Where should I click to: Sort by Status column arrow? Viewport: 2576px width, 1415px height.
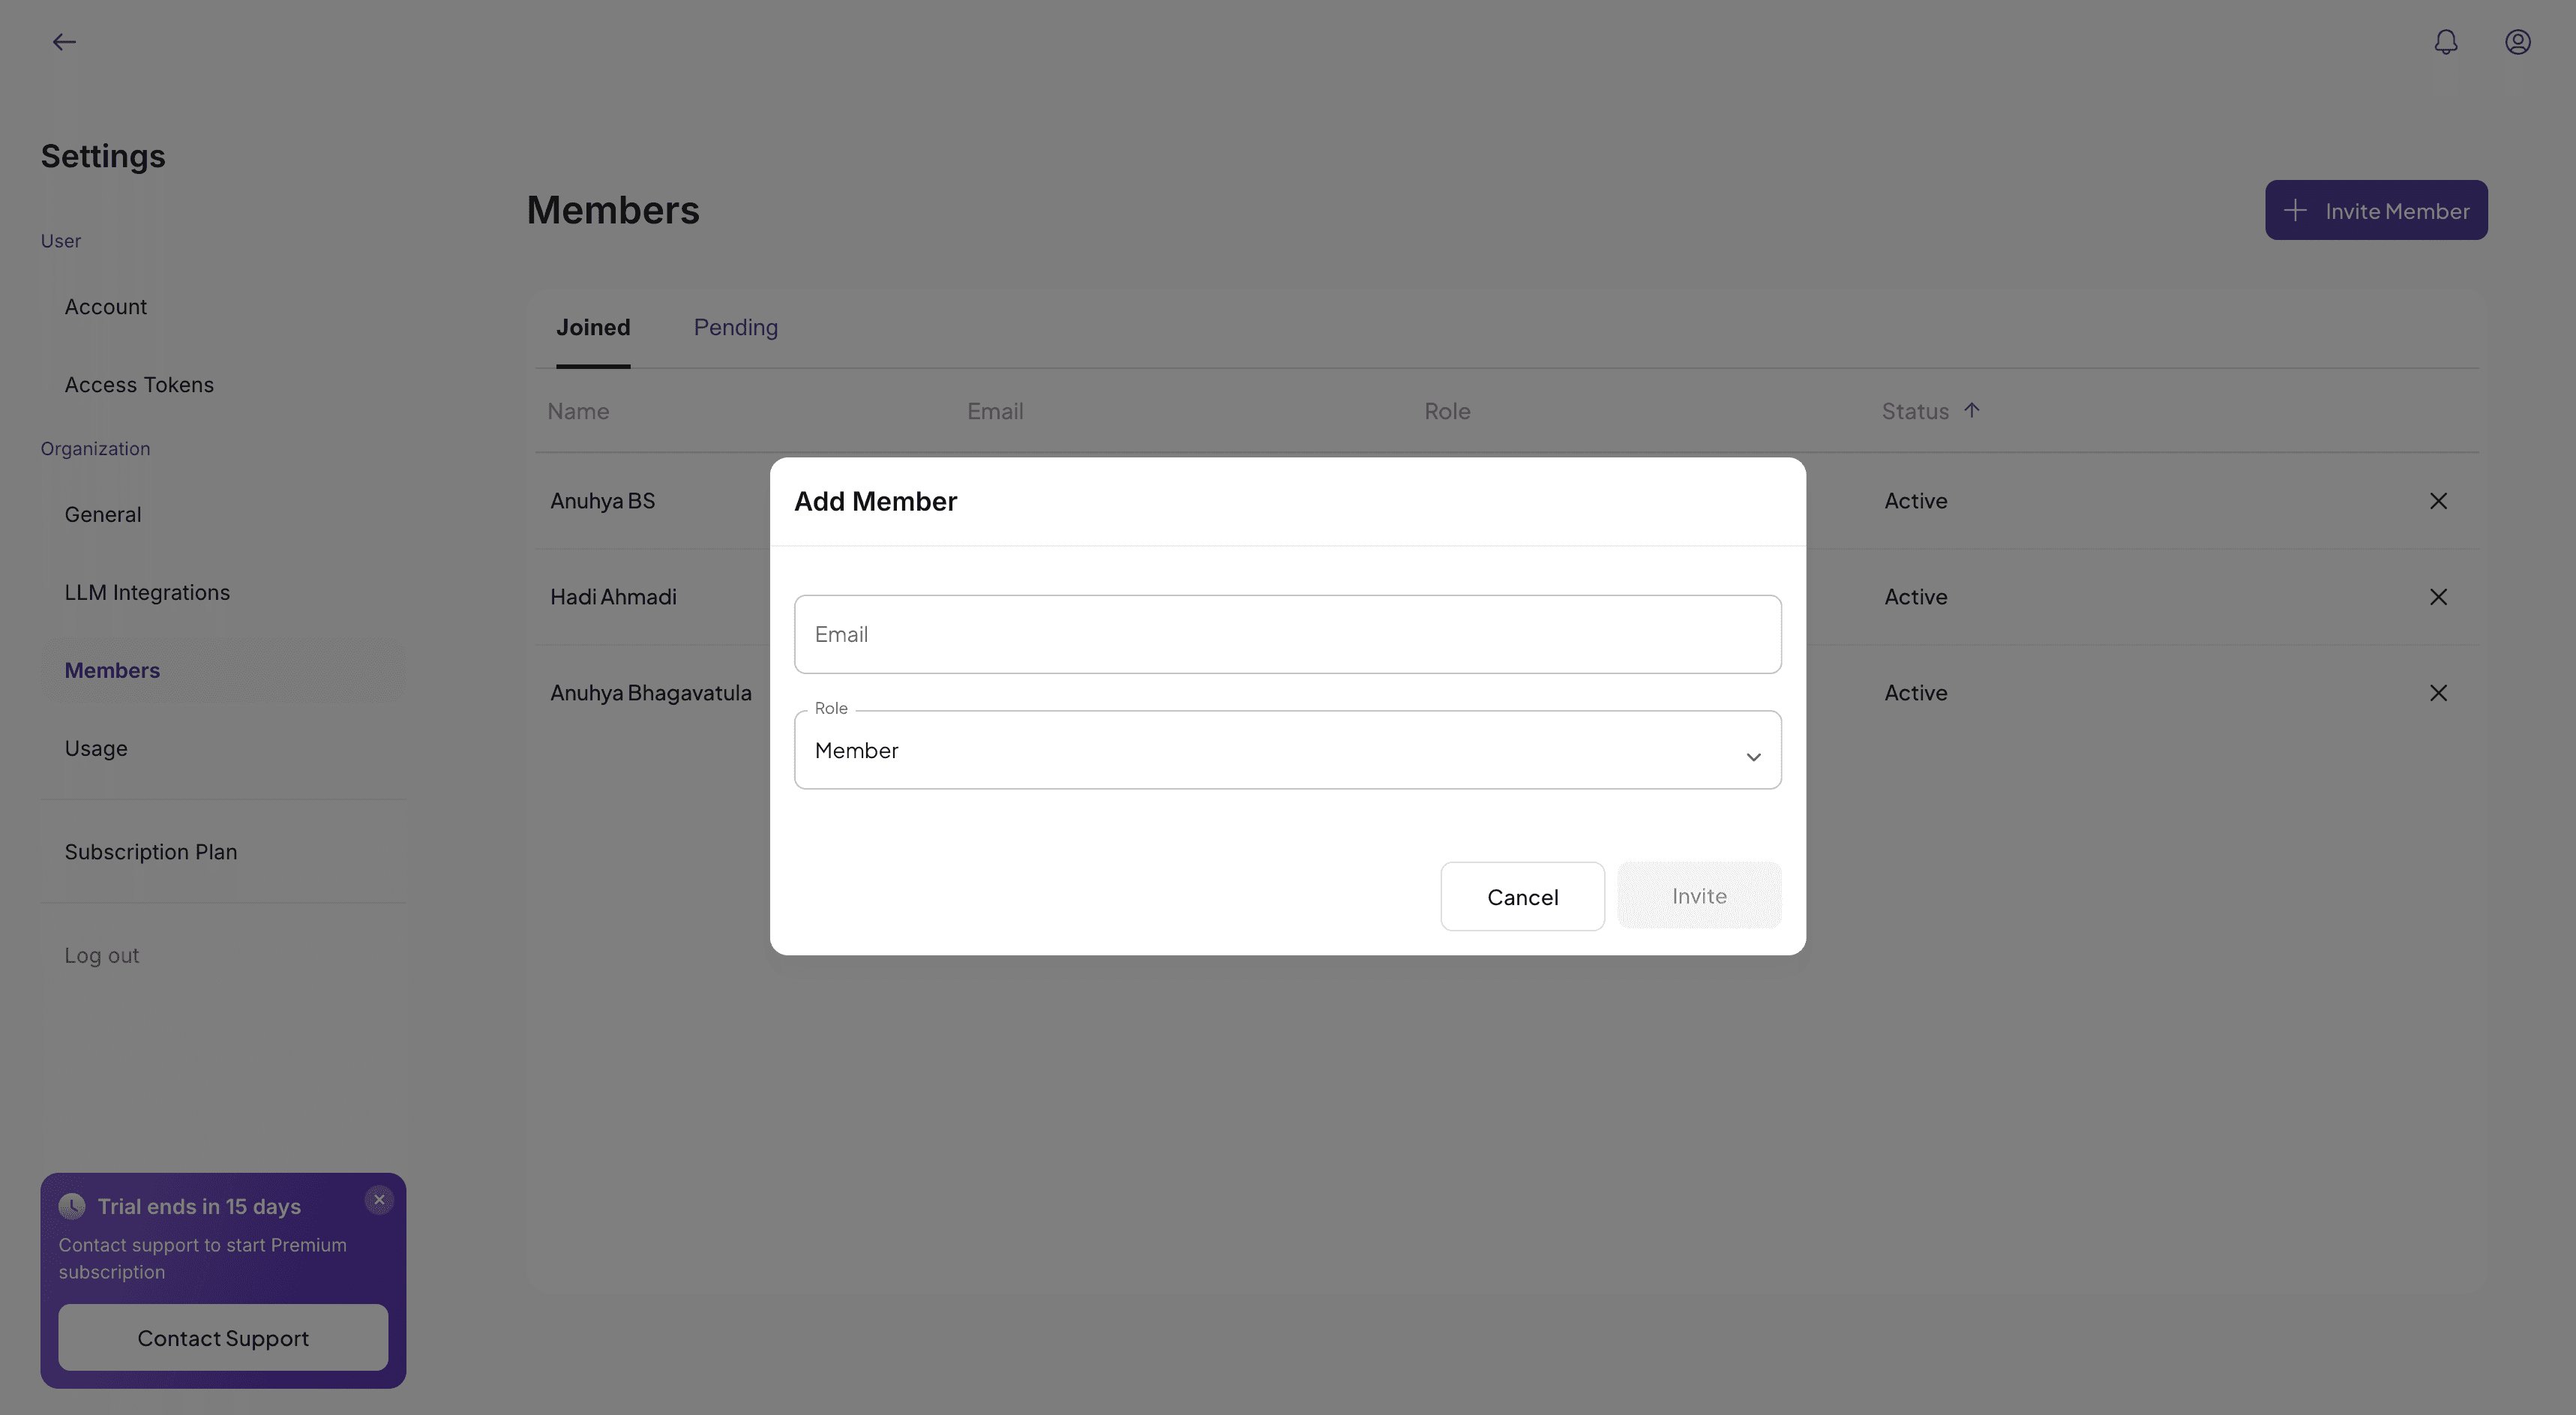click(1971, 411)
